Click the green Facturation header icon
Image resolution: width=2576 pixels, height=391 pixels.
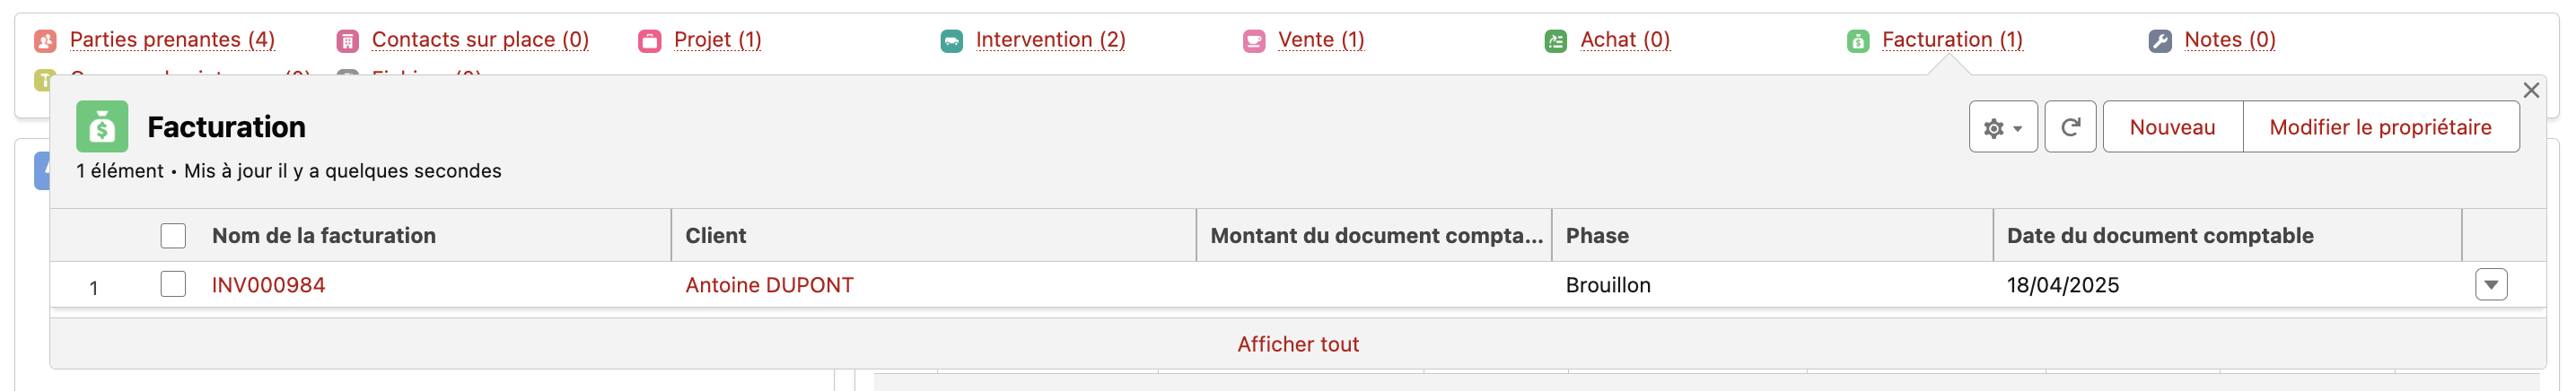tap(102, 126)
